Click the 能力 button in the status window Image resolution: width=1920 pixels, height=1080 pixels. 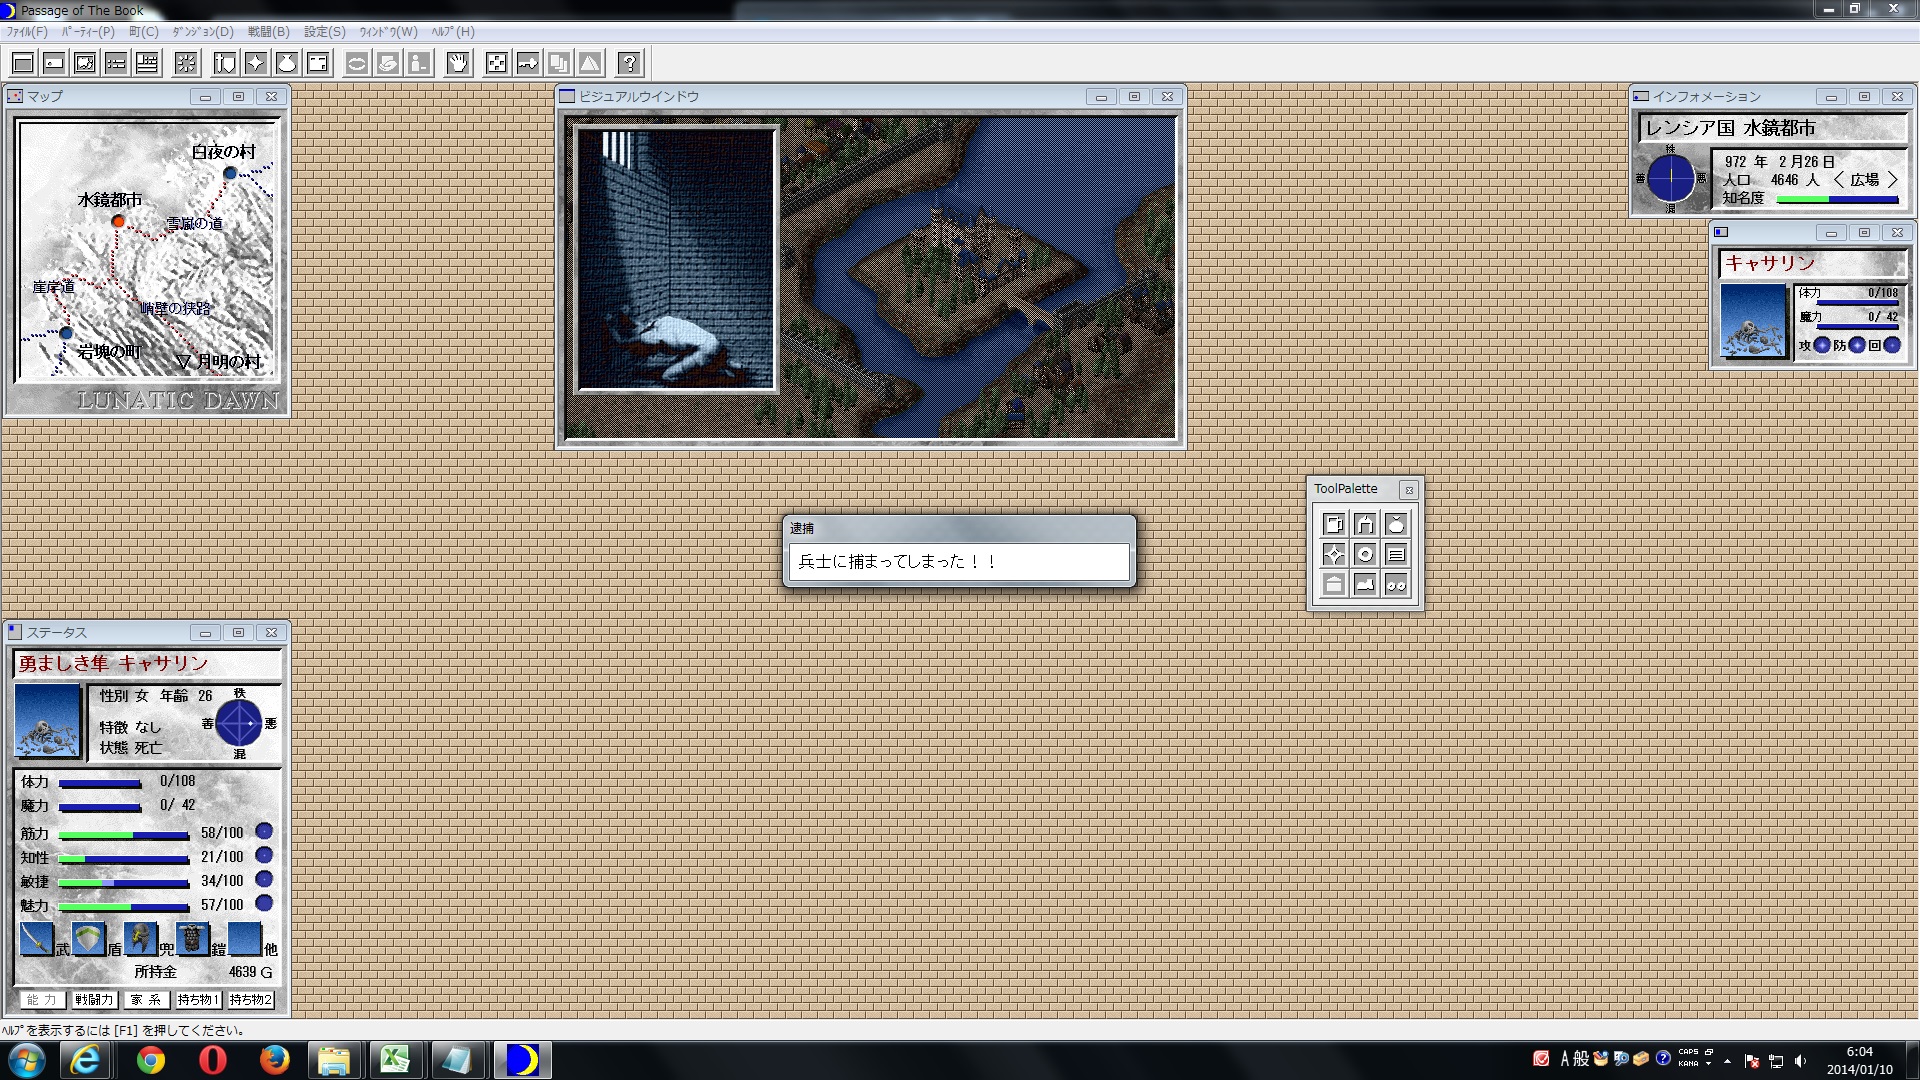(42, 999)
